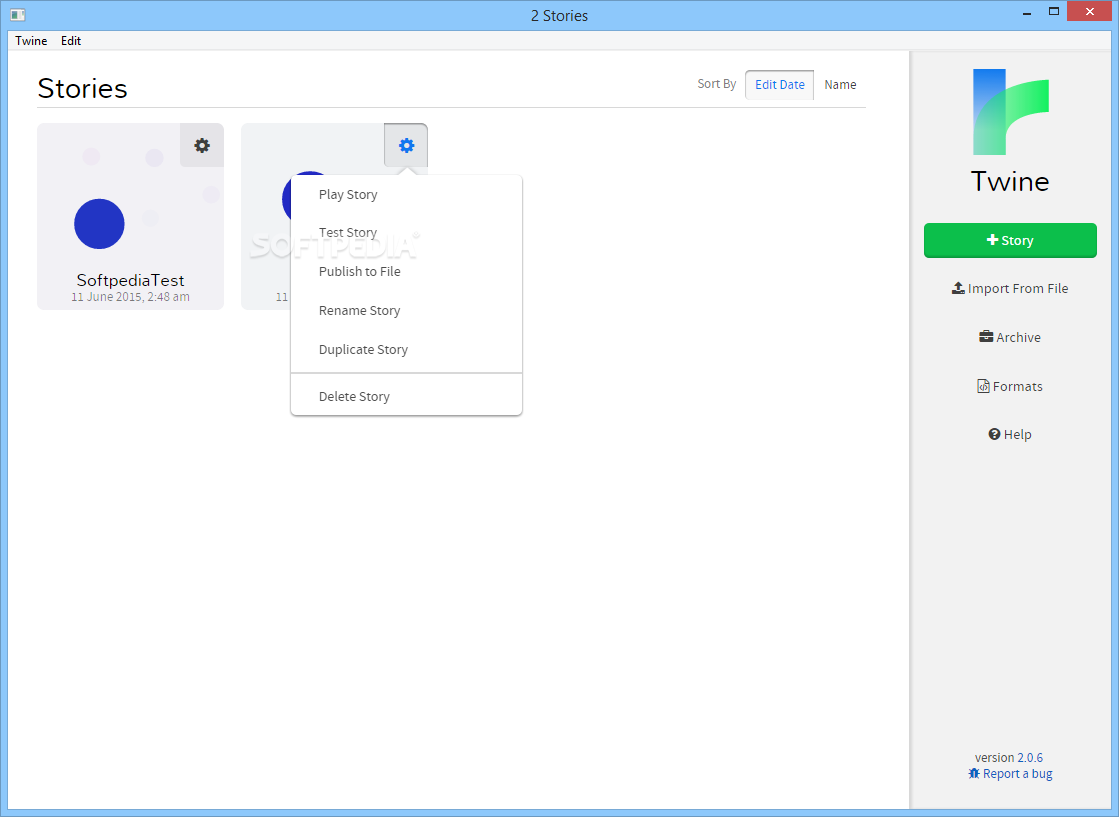Image resolution: width=1119 pixels, height=817 pixels.
Task: Click the 11 June 2015, 2:48 am date
Action: [131, 297]
